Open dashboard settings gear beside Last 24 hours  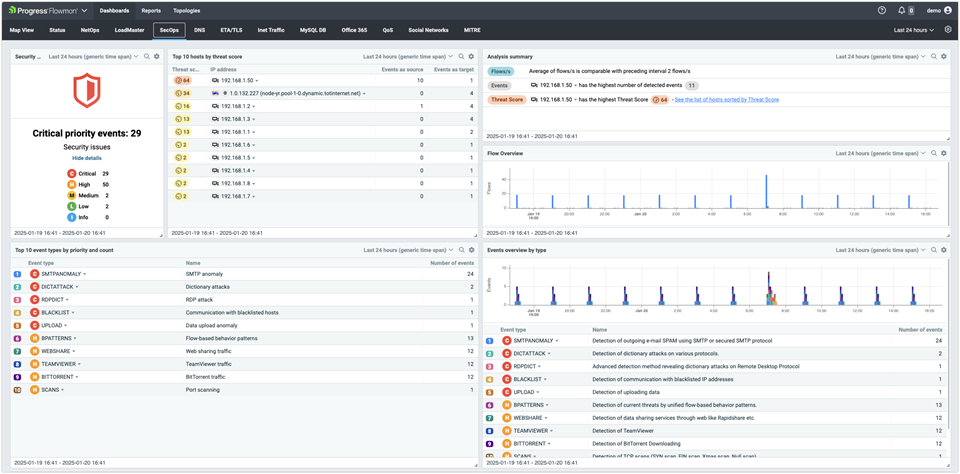point(948,30)
